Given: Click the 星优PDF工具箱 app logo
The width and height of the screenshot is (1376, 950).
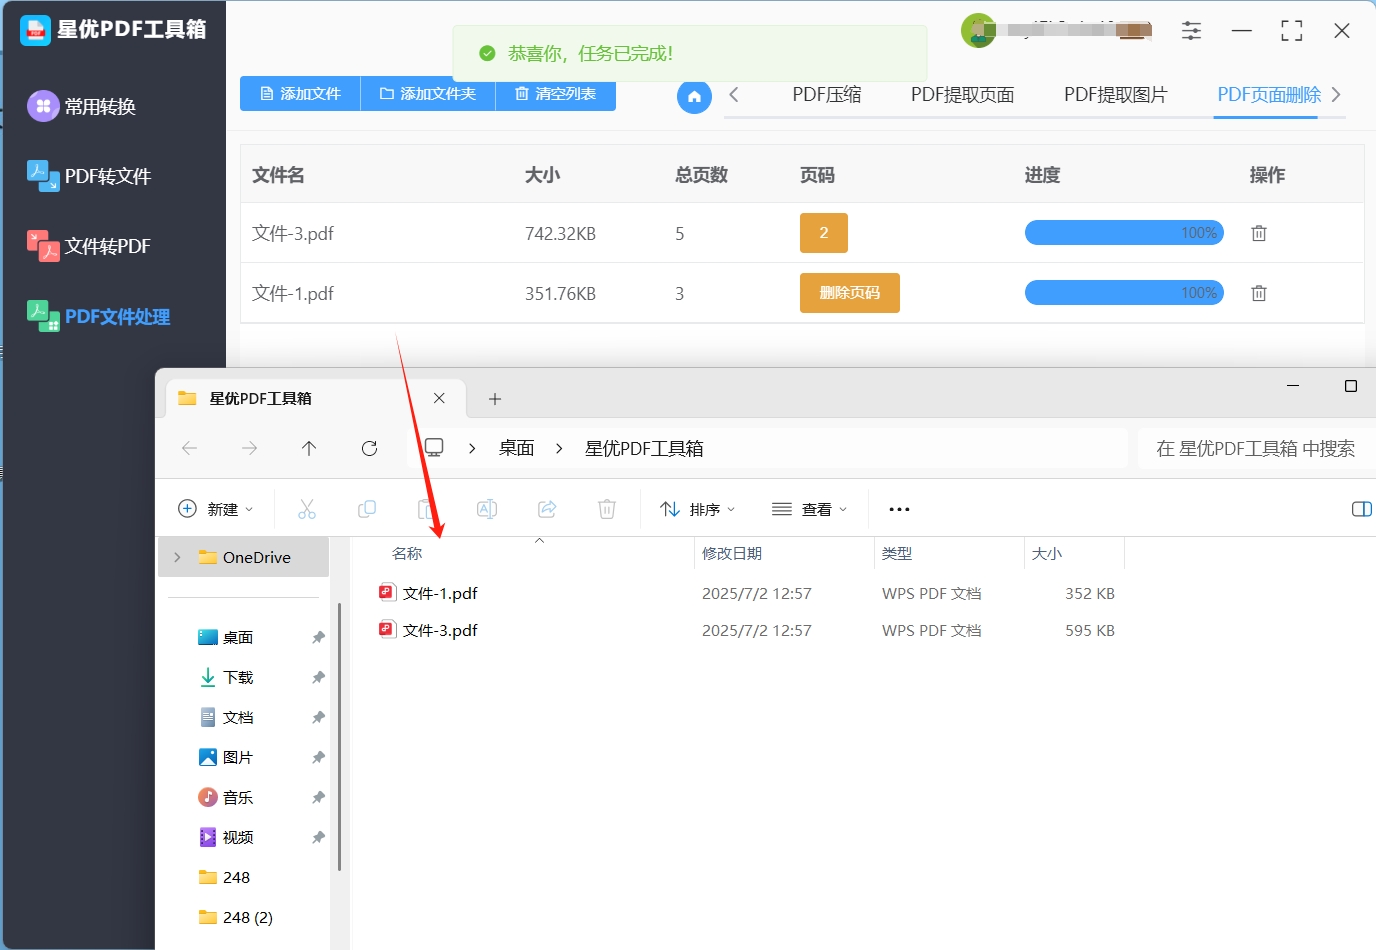Looking at the screenshot, I should [x=35, y=30].
